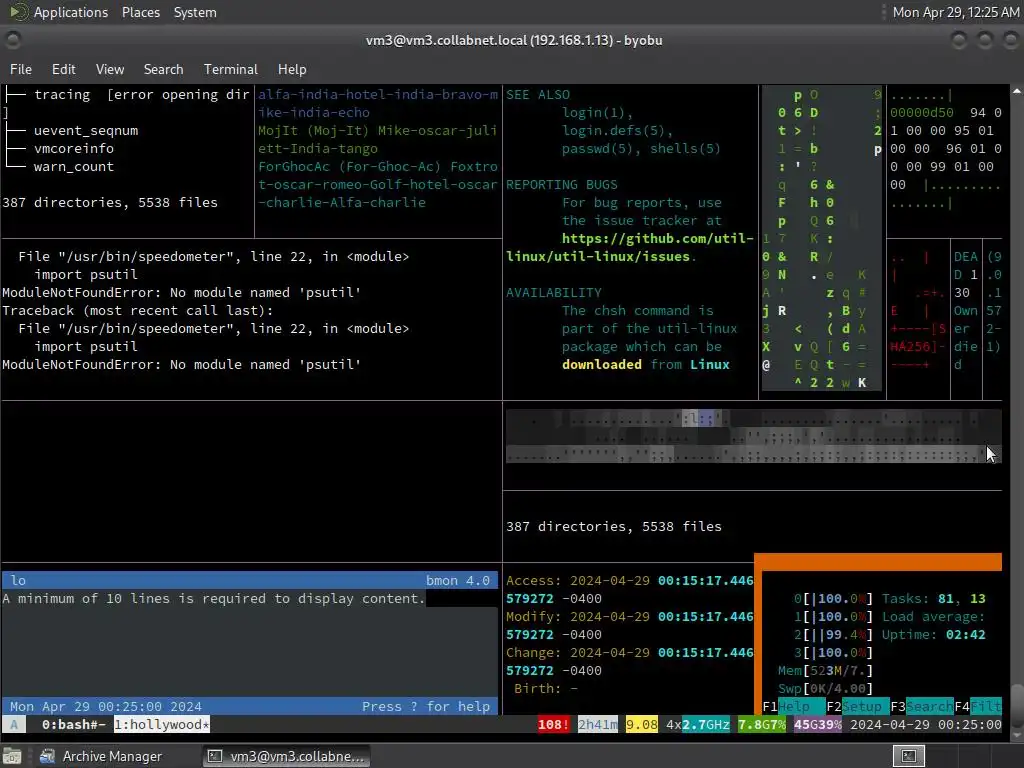The width and height of the screenshot is (1024, 768).
Task: Click the byobu 'A' logo indicator
Action: point(14,725)
